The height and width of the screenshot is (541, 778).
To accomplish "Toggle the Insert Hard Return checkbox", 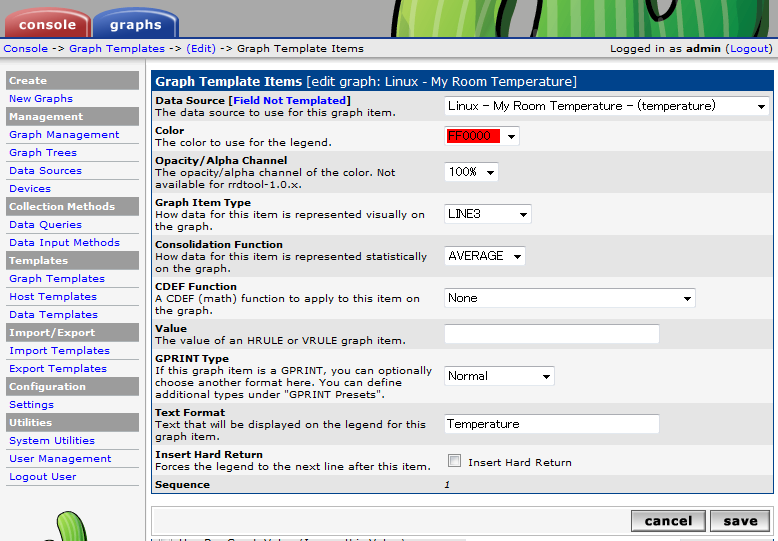I will [x=454, y=461].
